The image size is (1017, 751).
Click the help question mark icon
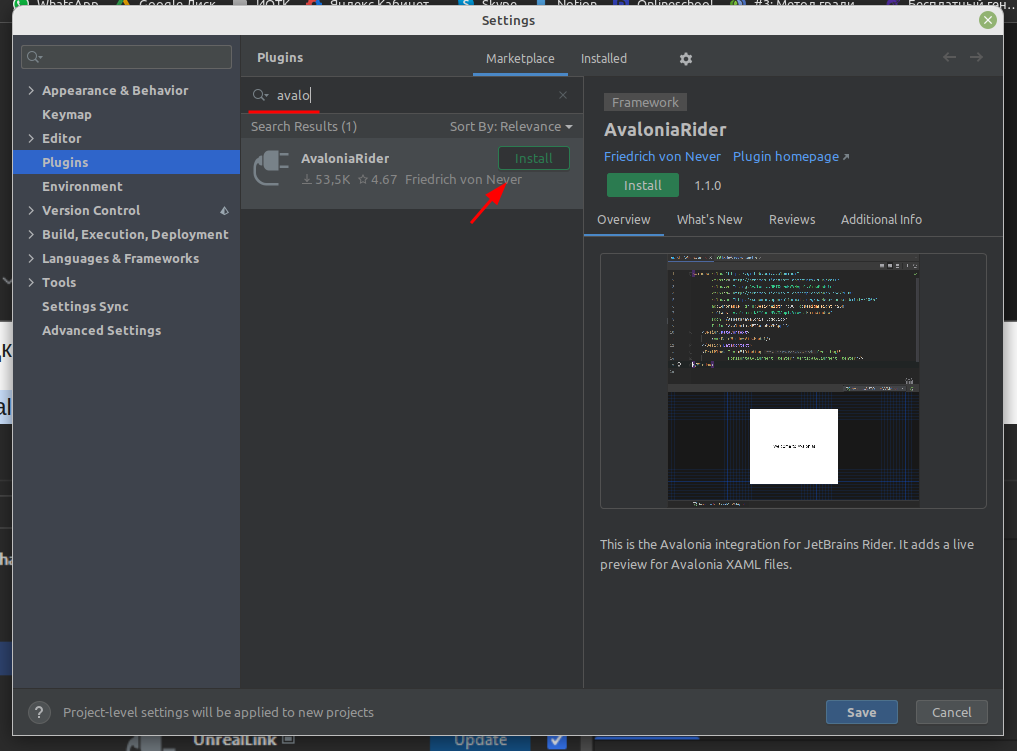pos(39,712)
